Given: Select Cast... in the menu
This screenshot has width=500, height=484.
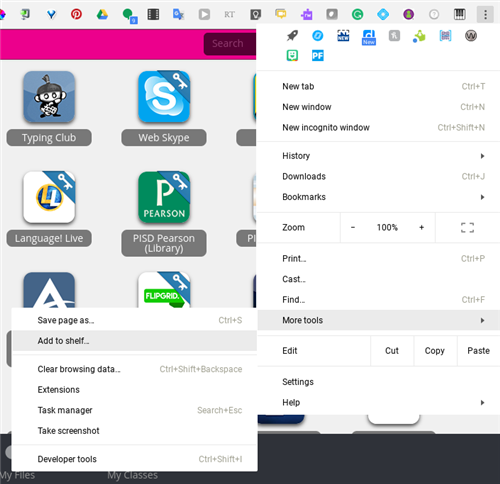Looking at the screenshot, I should (379, 279).
